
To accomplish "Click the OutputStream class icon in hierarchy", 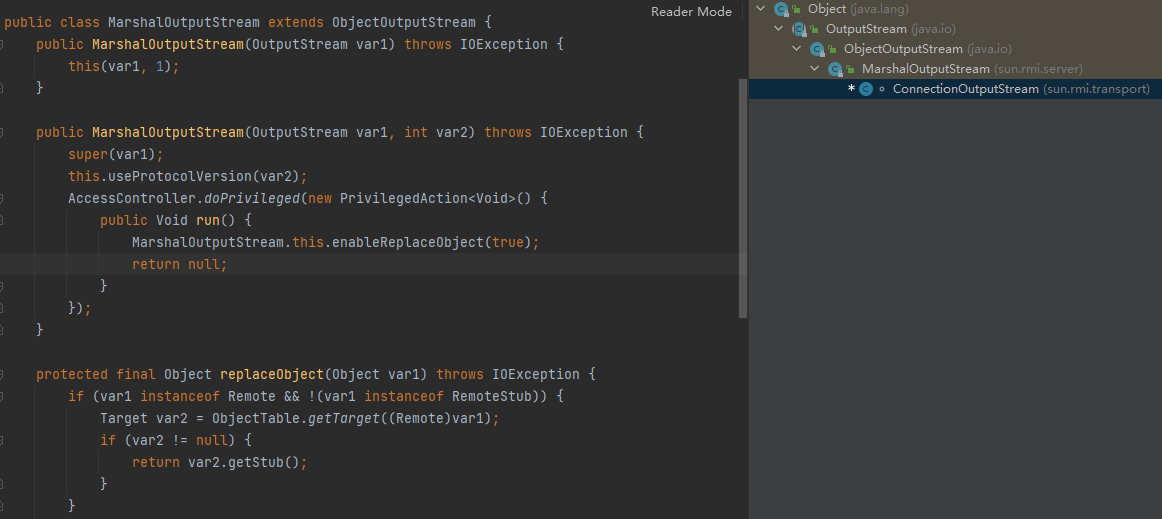I will (798, 29).
